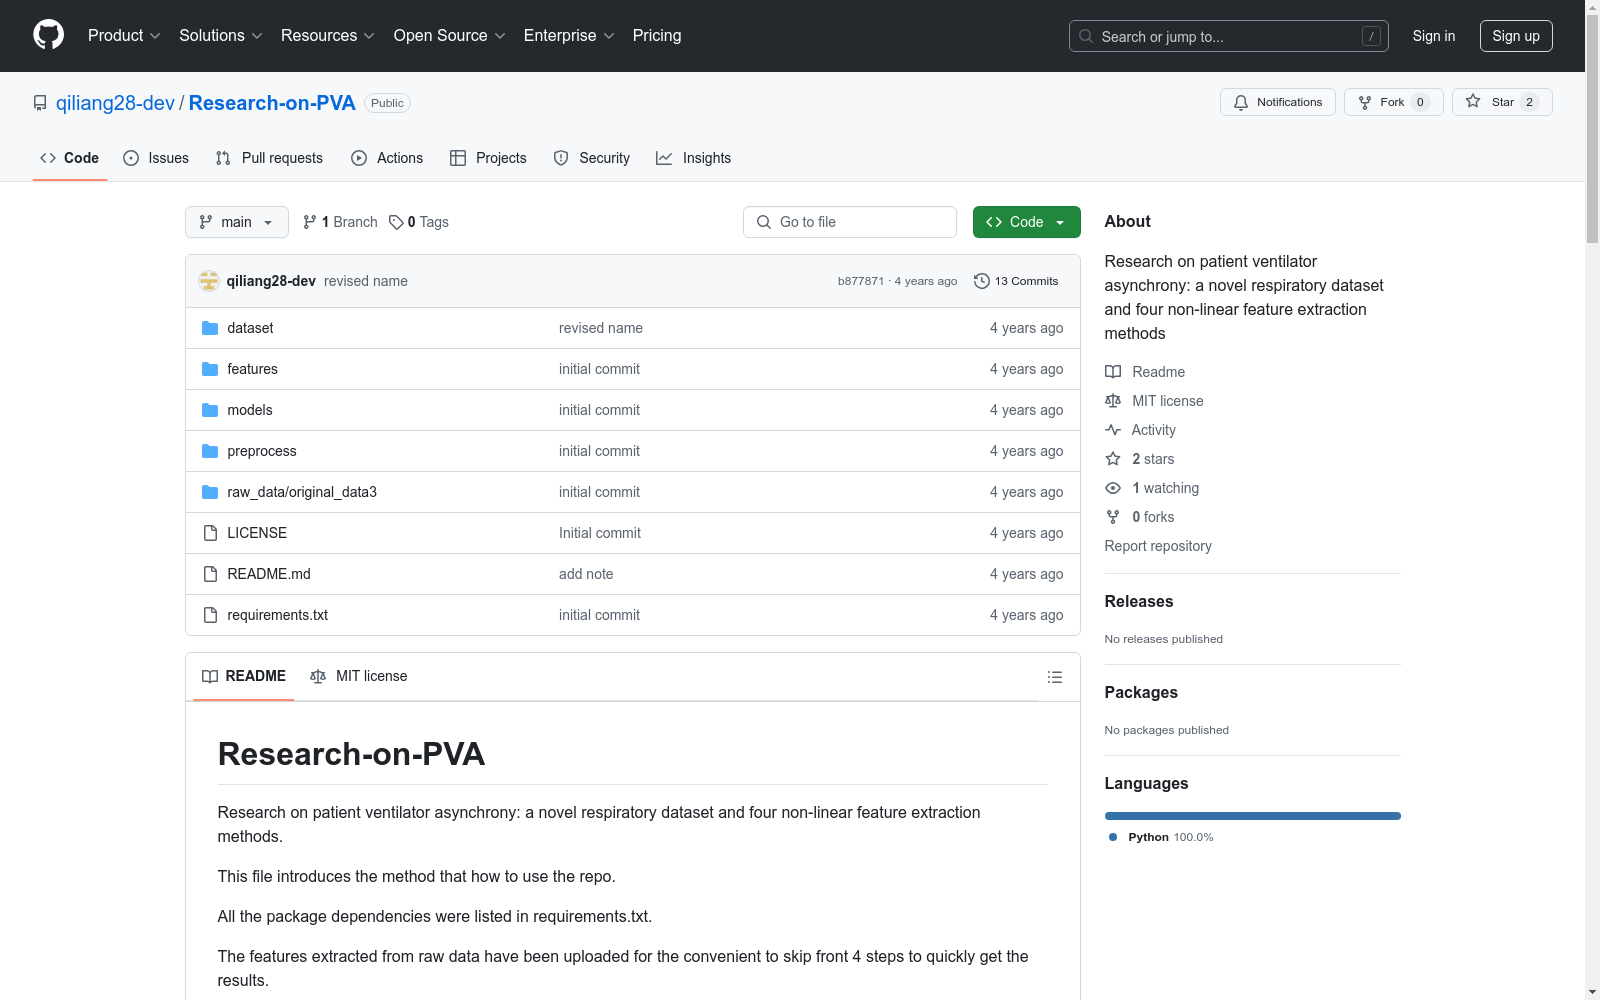The height and width of the screenshot is (1000, 1600).
Task: Click the pulse icon beside Activity
Action: pos(1113,430)
